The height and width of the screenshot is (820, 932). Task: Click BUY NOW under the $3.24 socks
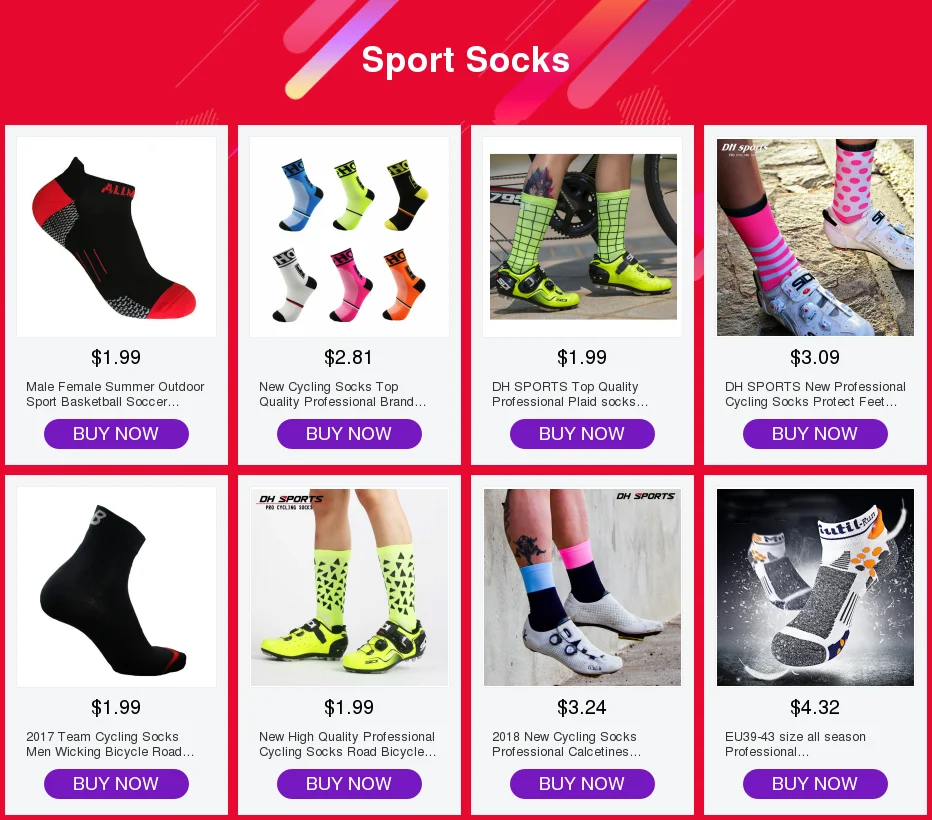pyautogui.click(x=582, y=784)
